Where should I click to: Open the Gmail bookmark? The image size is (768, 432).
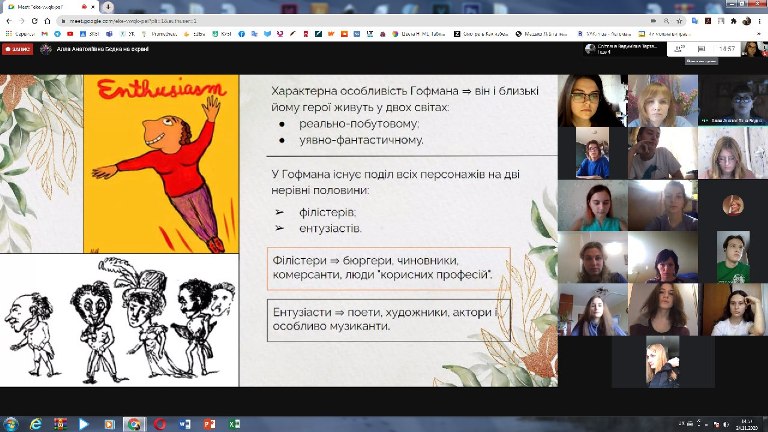(x=45, y=34)
